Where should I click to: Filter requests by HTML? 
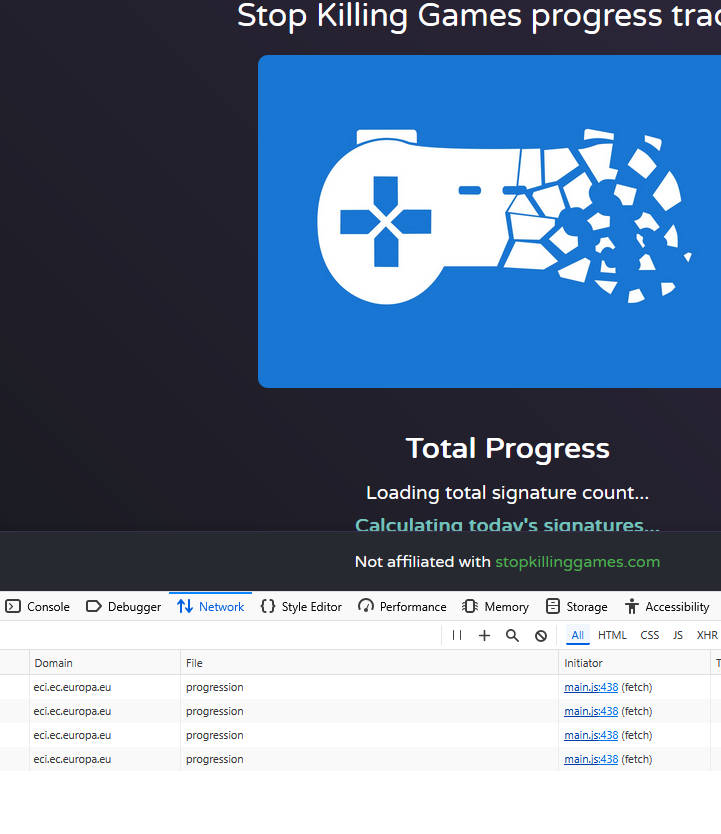coord(612,635)
